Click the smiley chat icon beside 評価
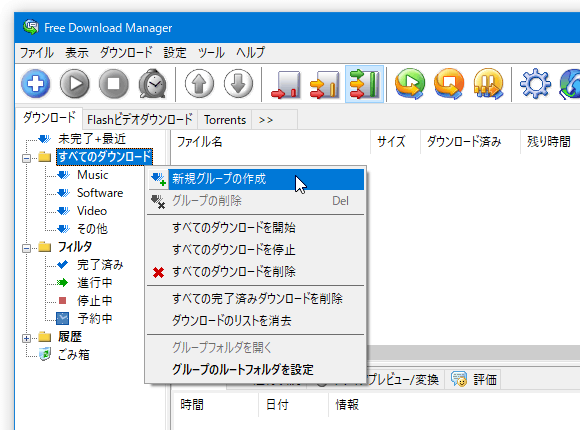 point(459,379)
